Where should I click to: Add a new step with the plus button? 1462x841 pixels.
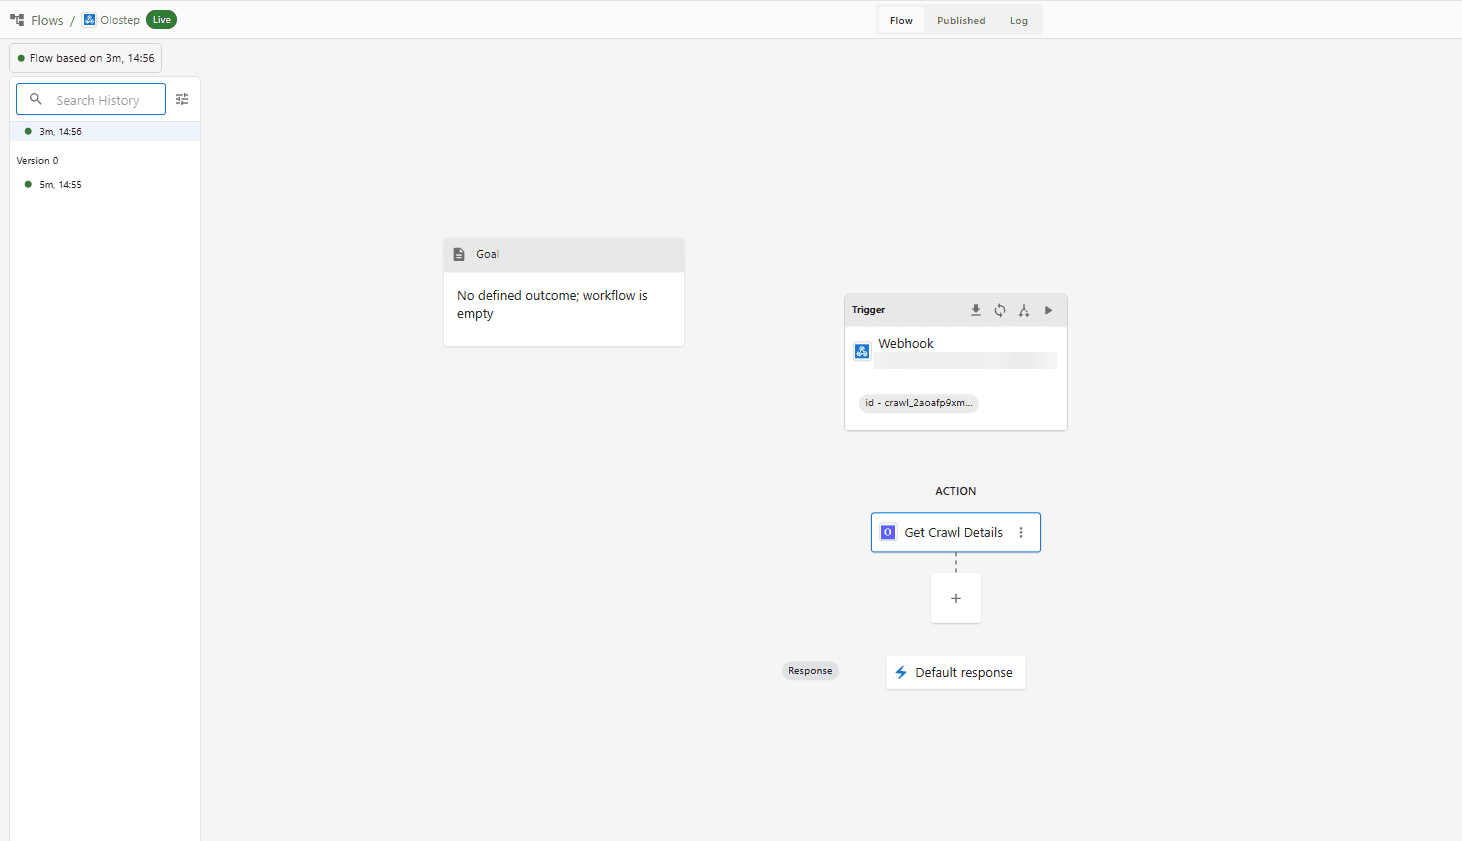coord(956,598)
